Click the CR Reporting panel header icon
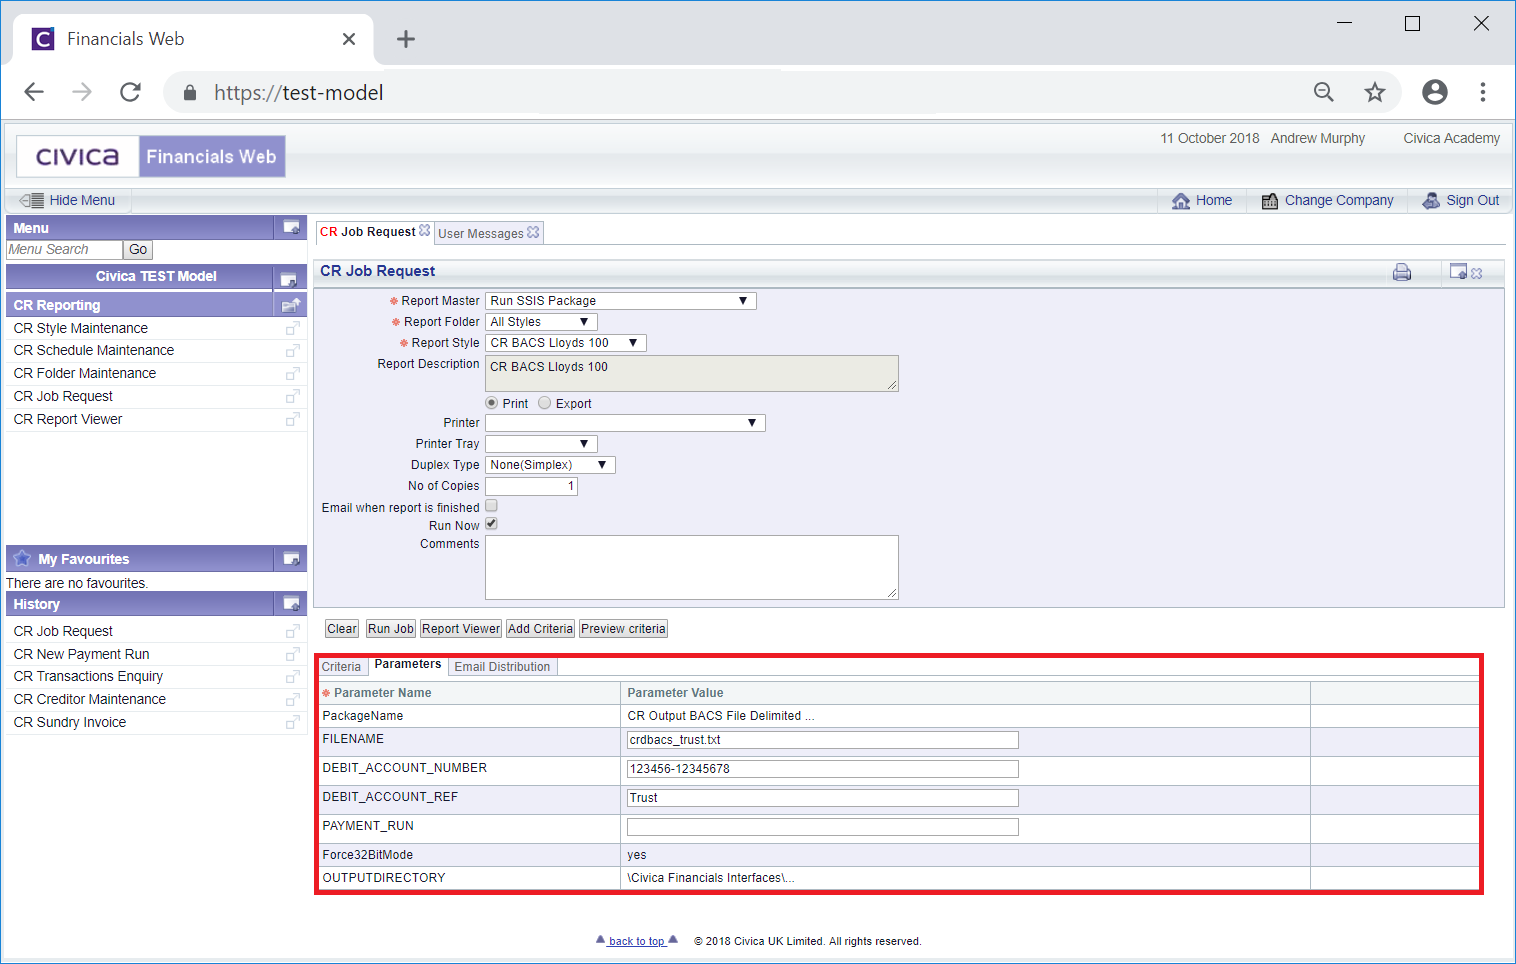The image size is (1516, 964). click(291, 305)
